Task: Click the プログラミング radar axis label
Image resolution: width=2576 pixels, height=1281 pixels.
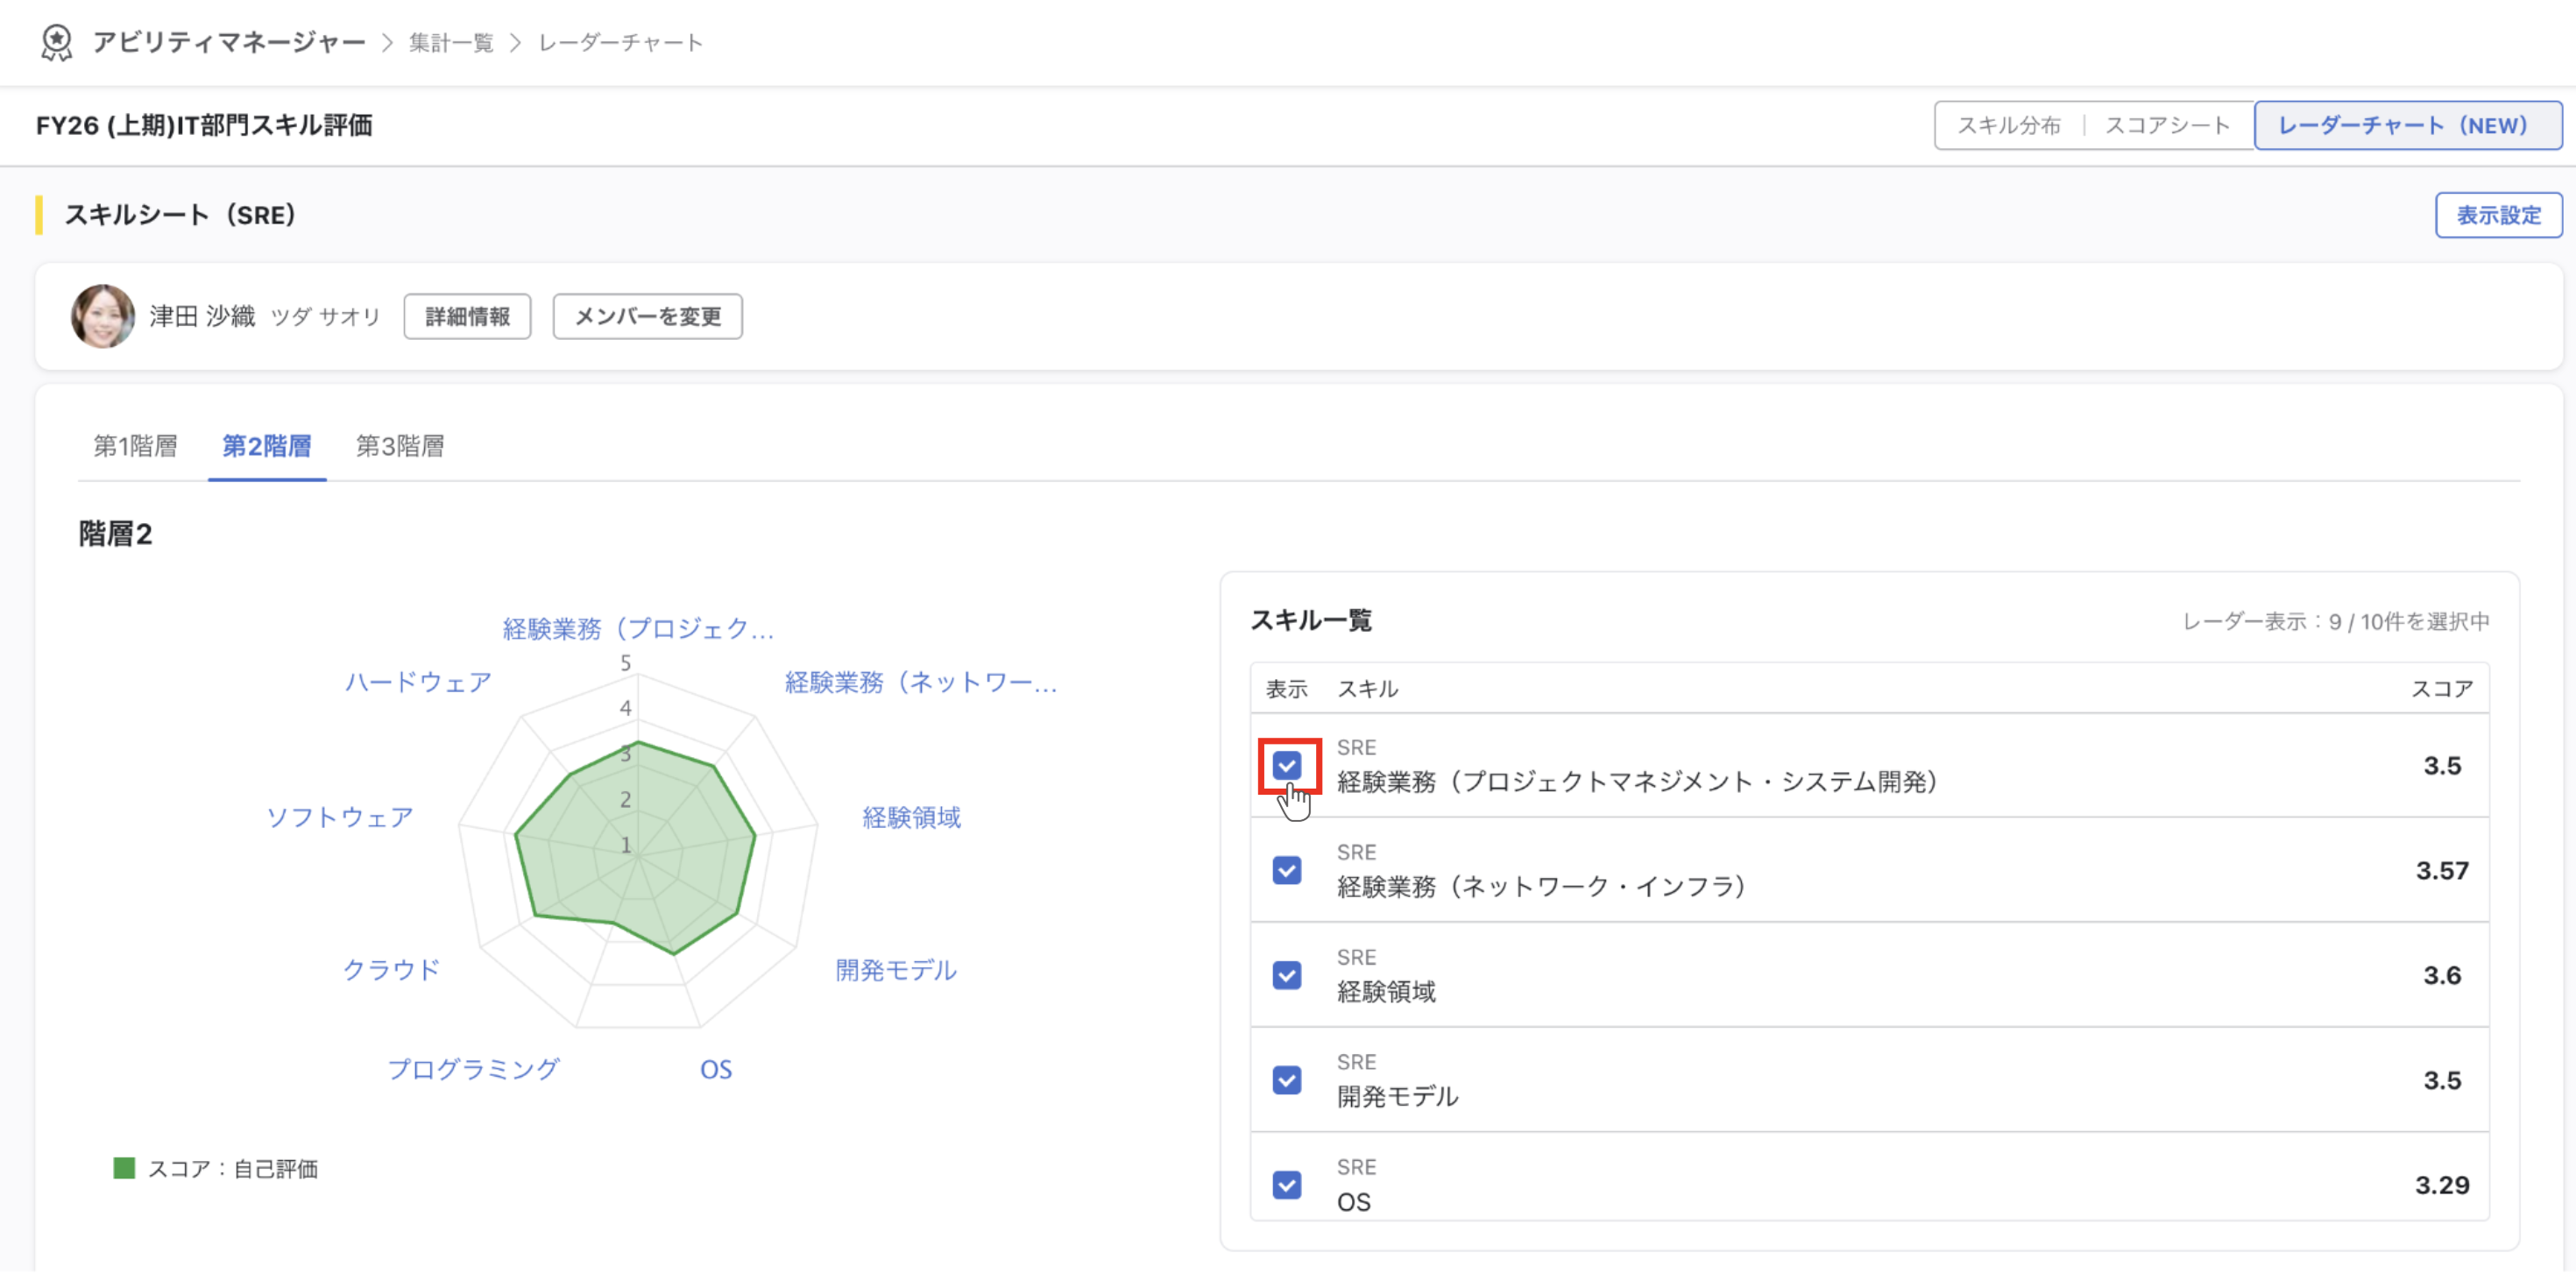Action: coord(473,1070)
